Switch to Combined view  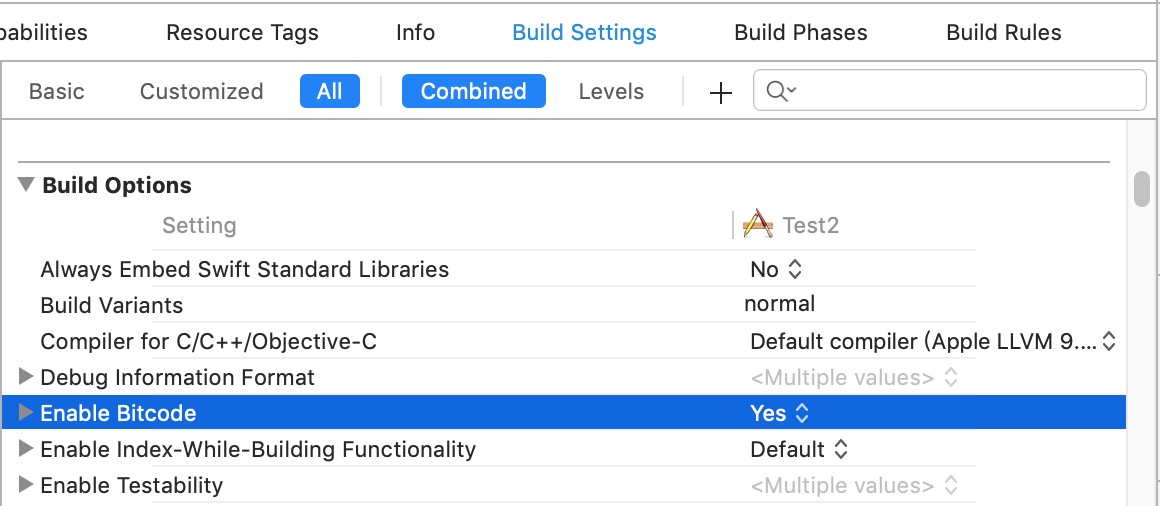point(473,91)
